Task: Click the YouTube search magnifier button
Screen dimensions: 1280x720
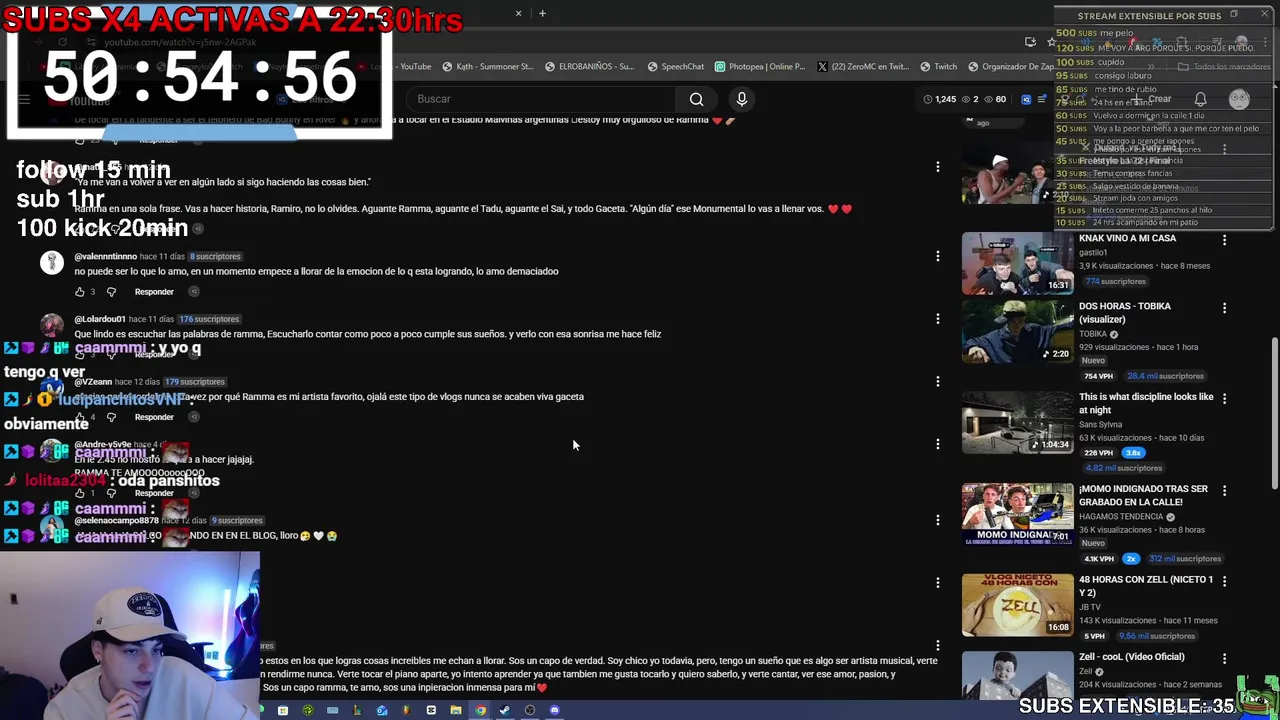Action: coord(696,99)
